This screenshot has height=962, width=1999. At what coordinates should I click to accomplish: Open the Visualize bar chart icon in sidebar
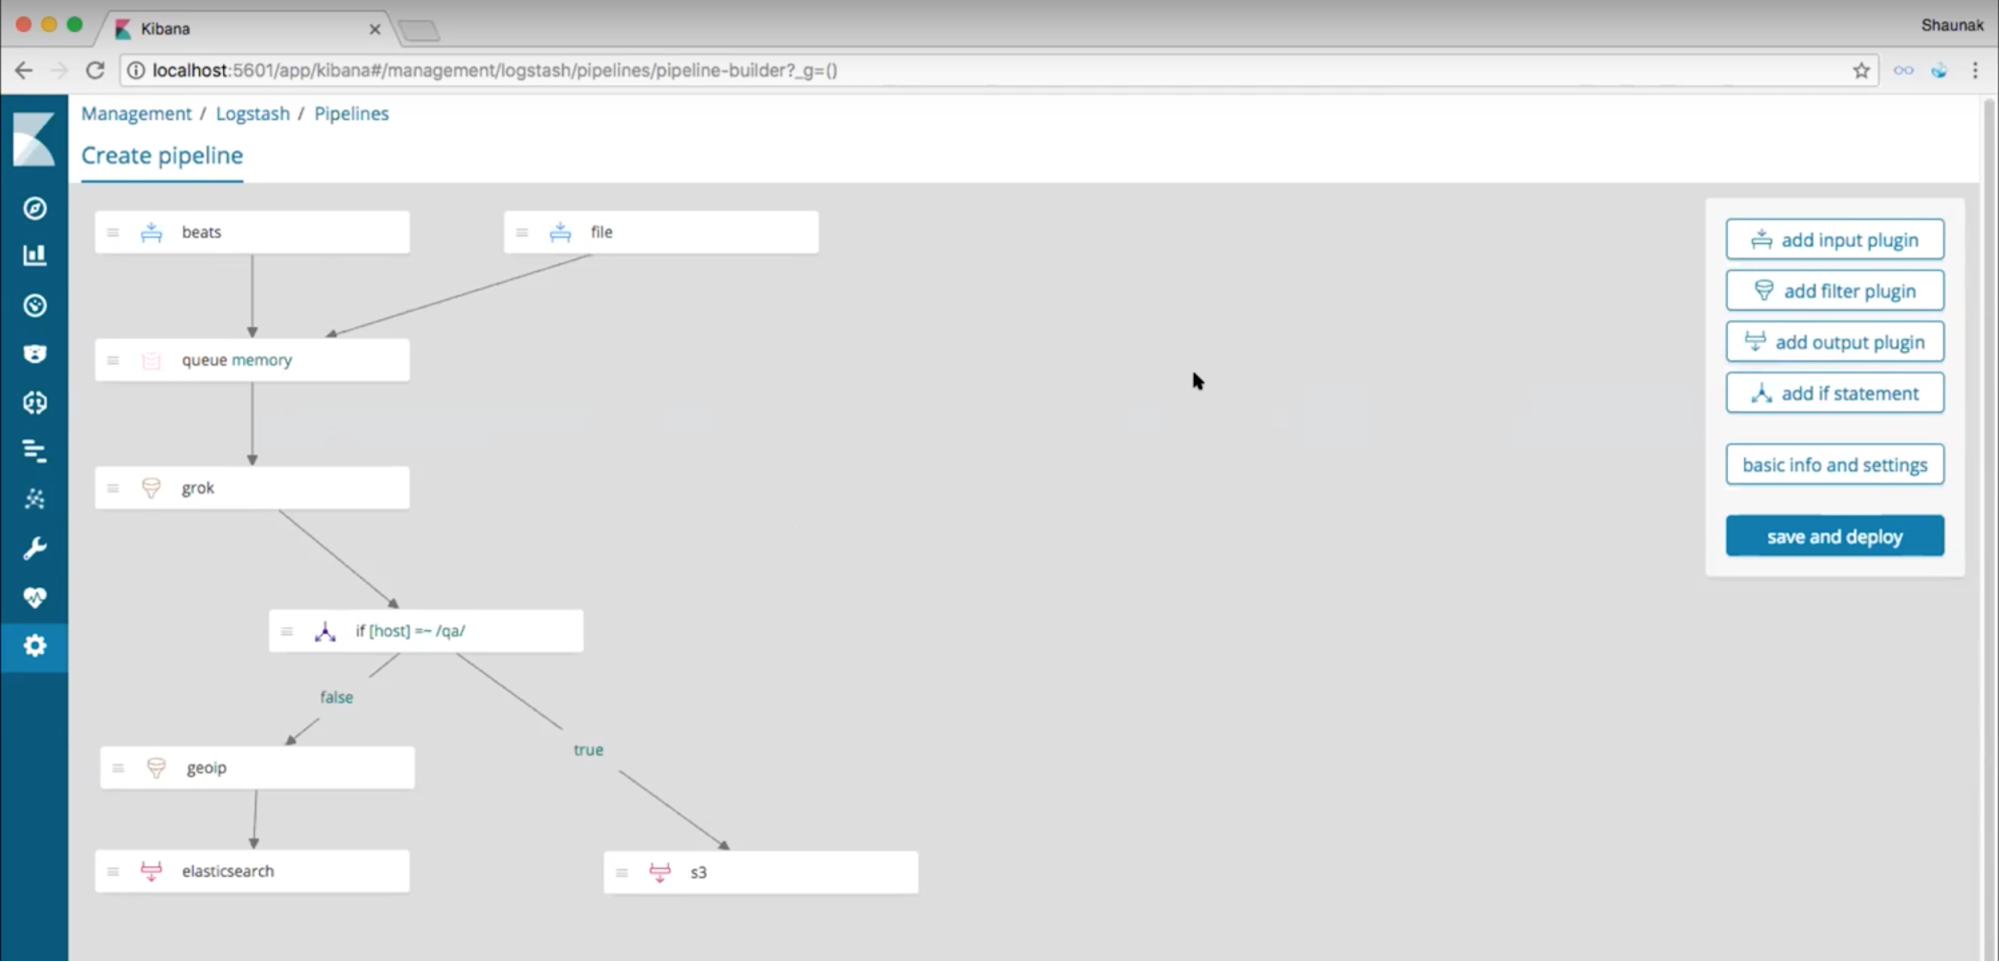34,256
